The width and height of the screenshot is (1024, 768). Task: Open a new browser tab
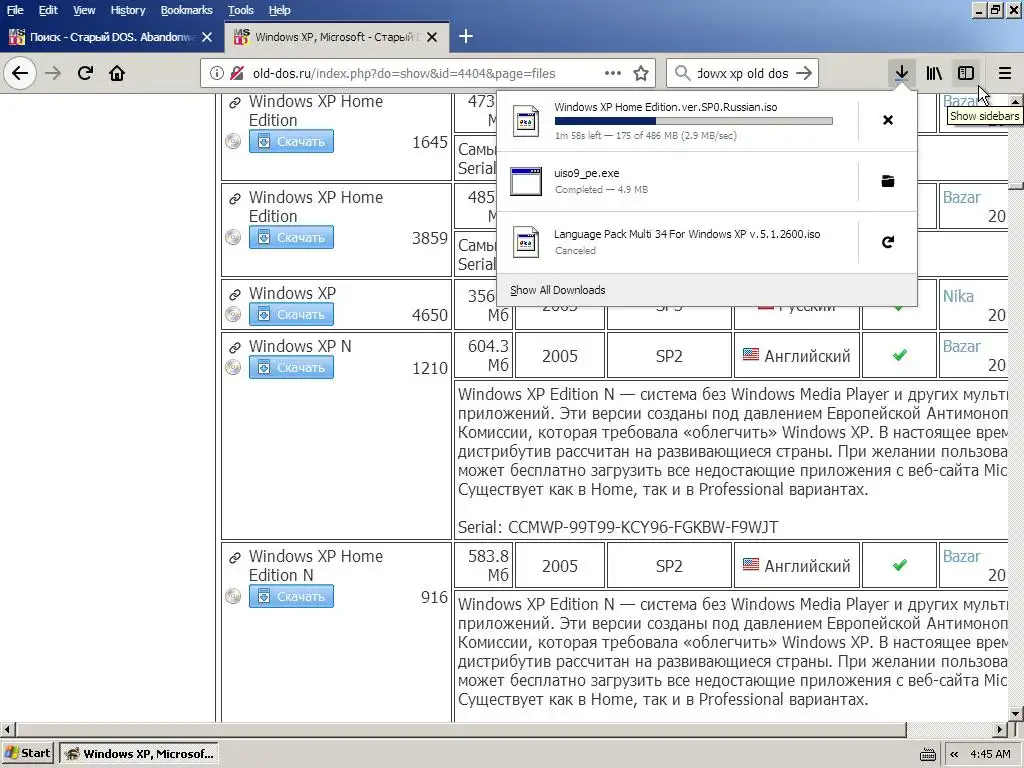[466, 37]
